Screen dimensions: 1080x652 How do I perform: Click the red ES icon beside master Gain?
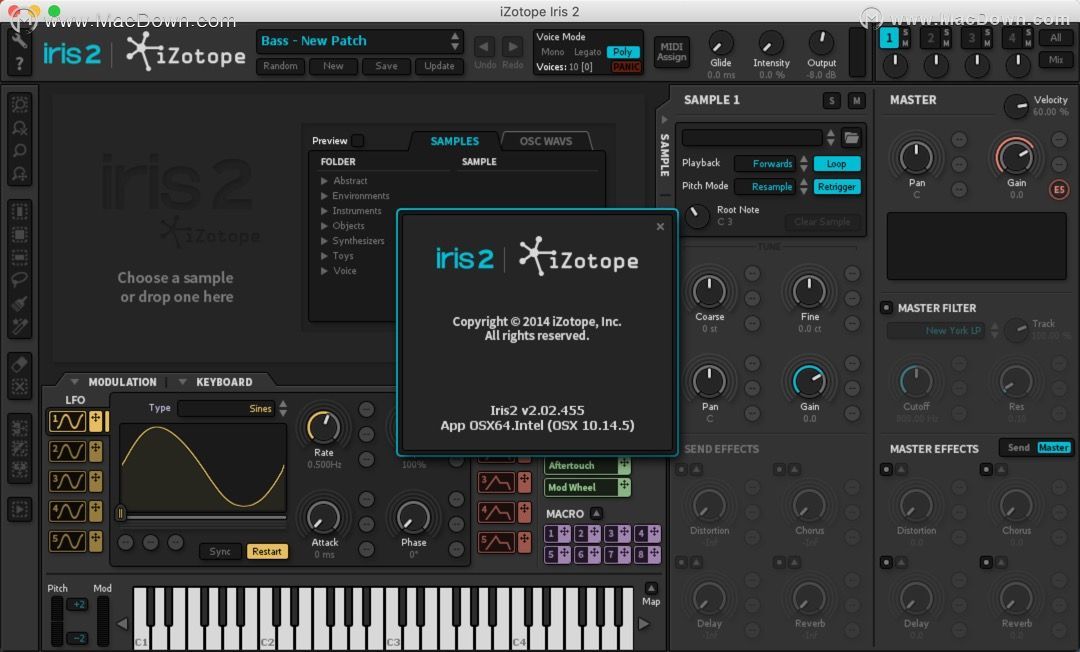click(1059, 189)
